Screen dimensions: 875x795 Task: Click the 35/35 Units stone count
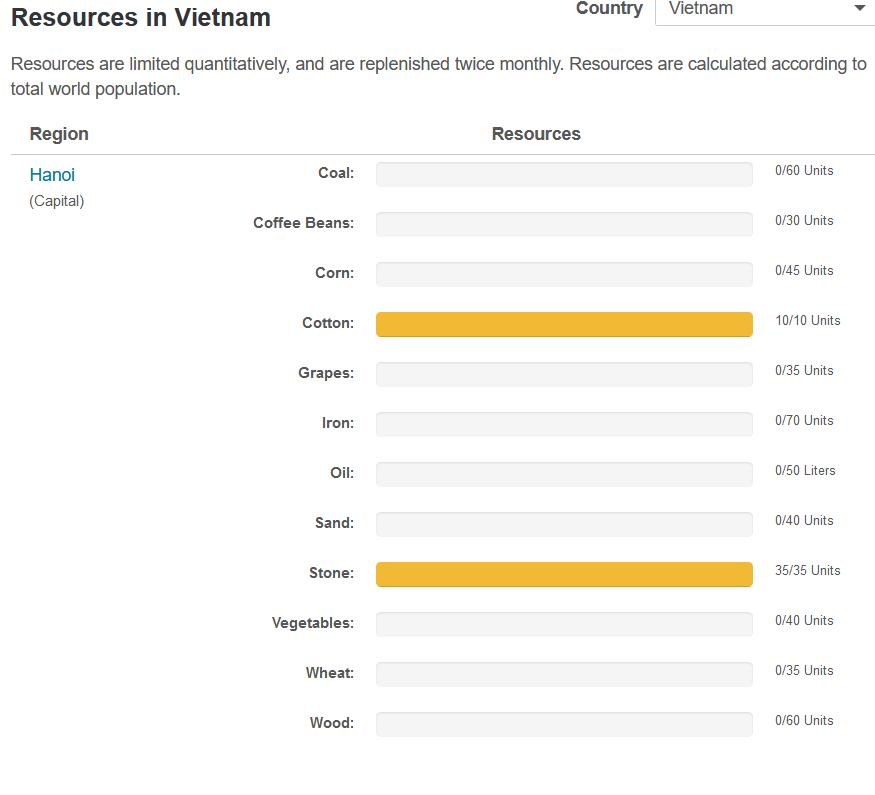coord(807,571)
